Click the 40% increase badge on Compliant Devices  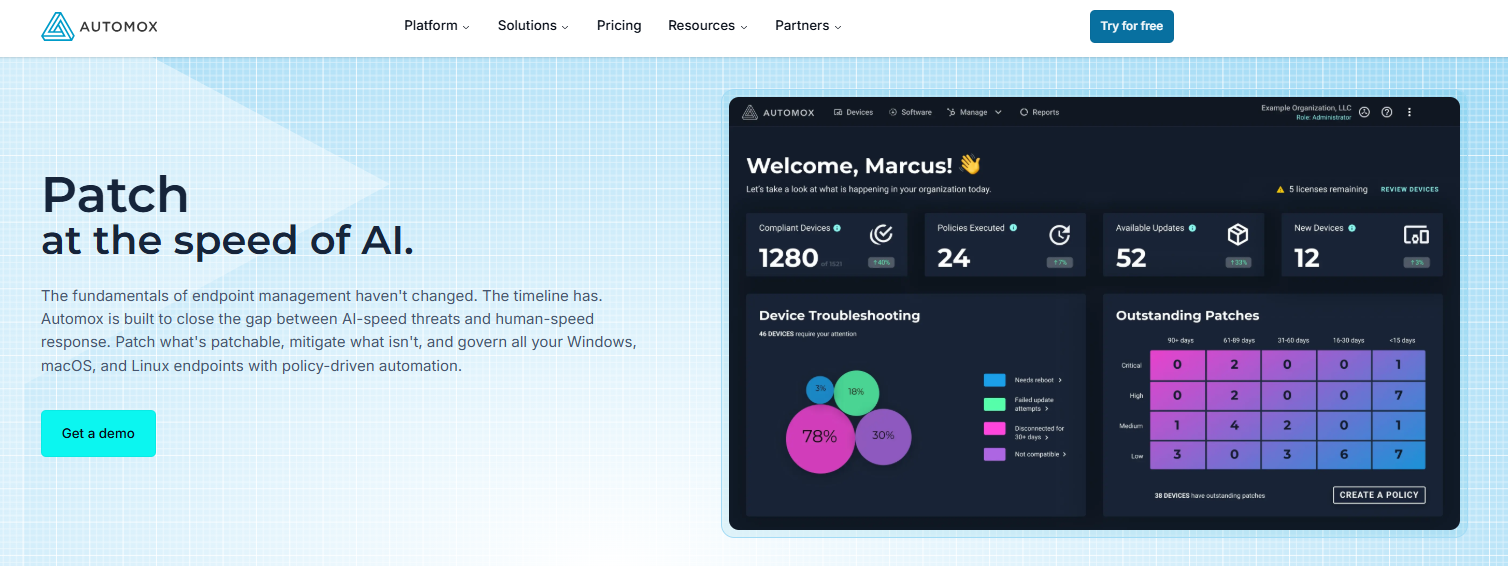(881, 262)
